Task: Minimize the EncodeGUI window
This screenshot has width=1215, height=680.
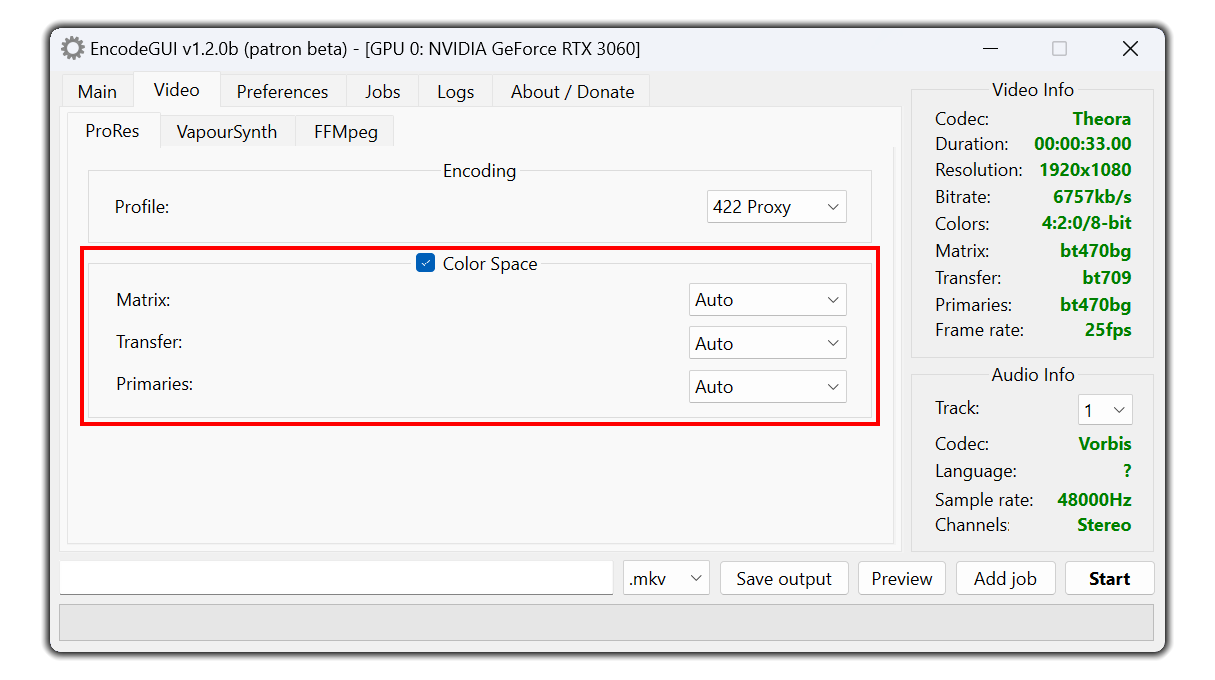Action: point(990,48)
